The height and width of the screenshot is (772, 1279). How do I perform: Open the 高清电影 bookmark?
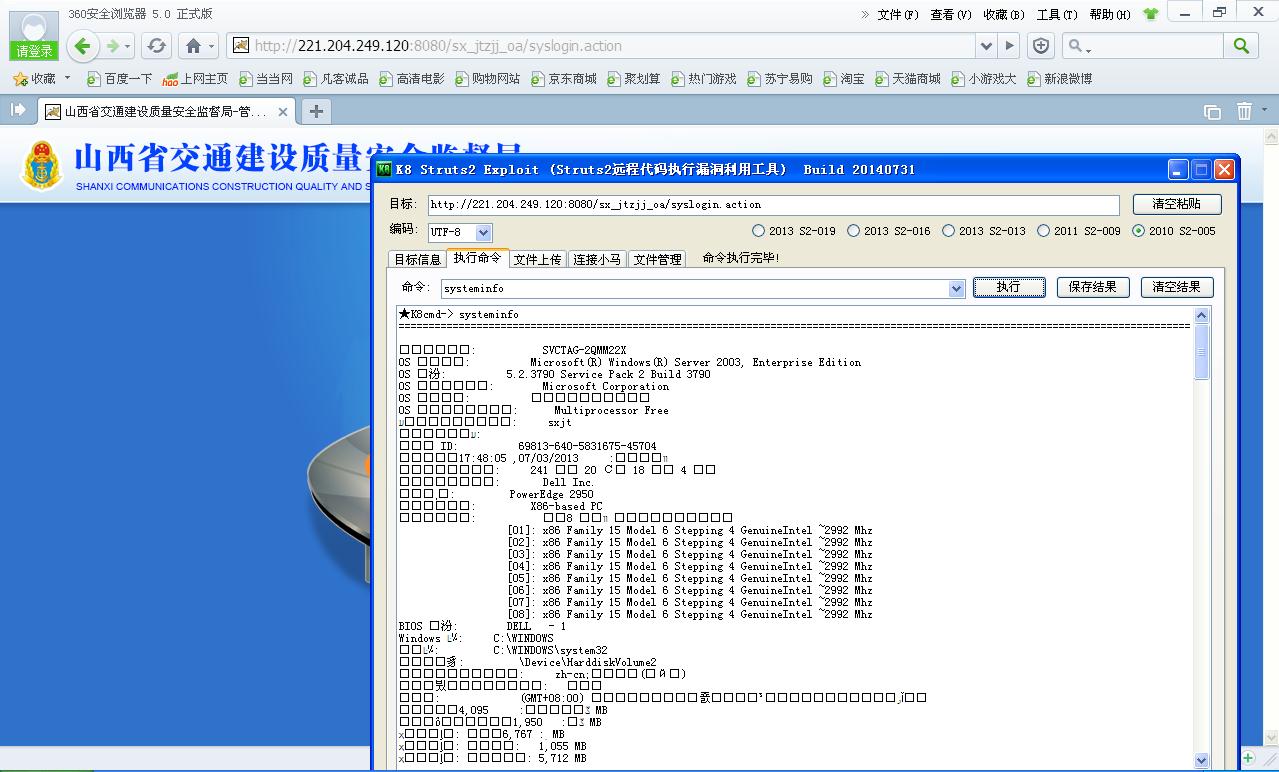pos(412,78)
